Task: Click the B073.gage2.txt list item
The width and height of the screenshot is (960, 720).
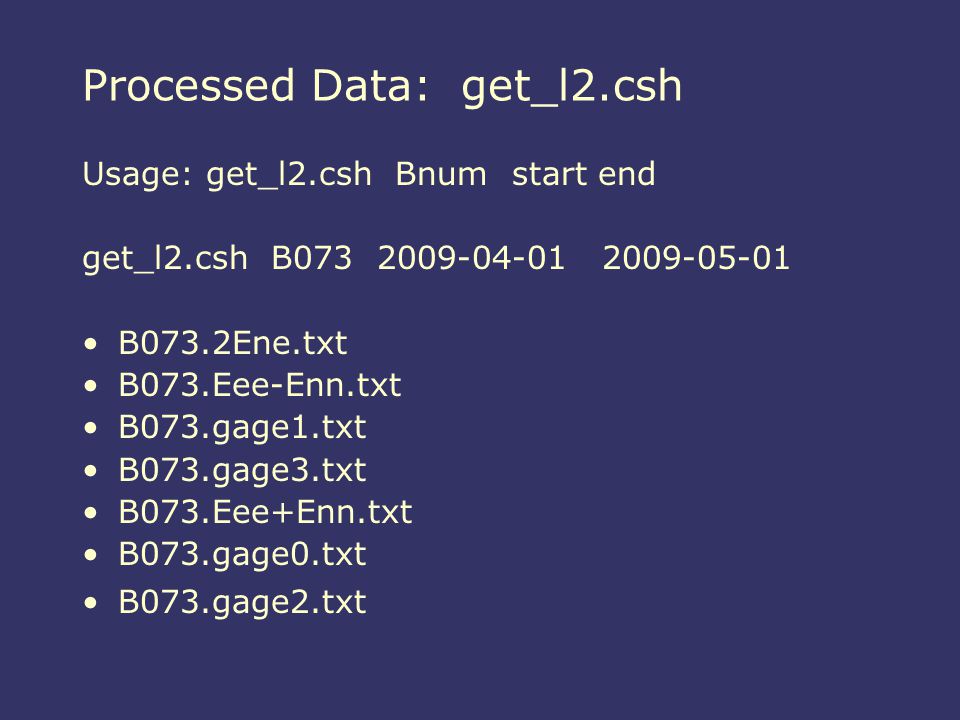Action: pos(242,602)
